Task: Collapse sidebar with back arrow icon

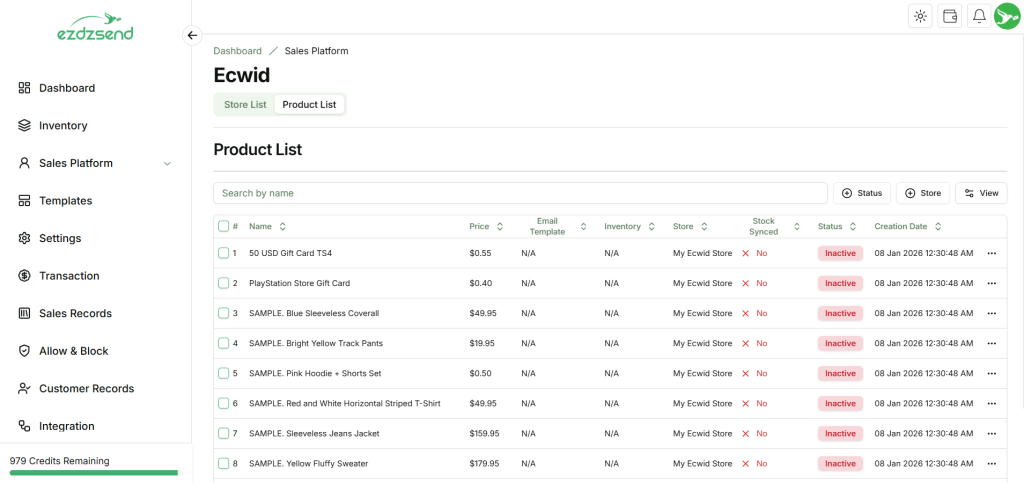Action: pos(193,35)
